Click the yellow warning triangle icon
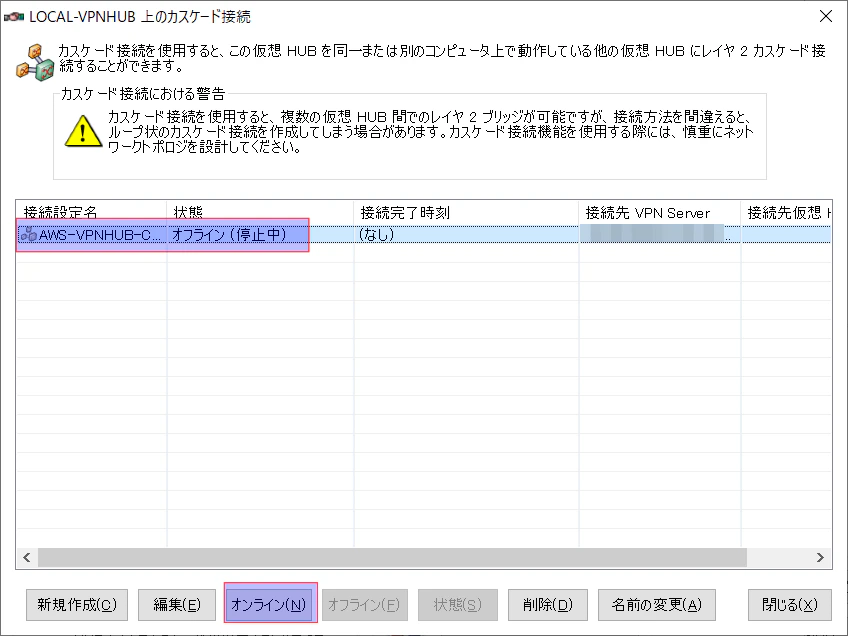Viewport: 848px width, 636px height. 83,131
